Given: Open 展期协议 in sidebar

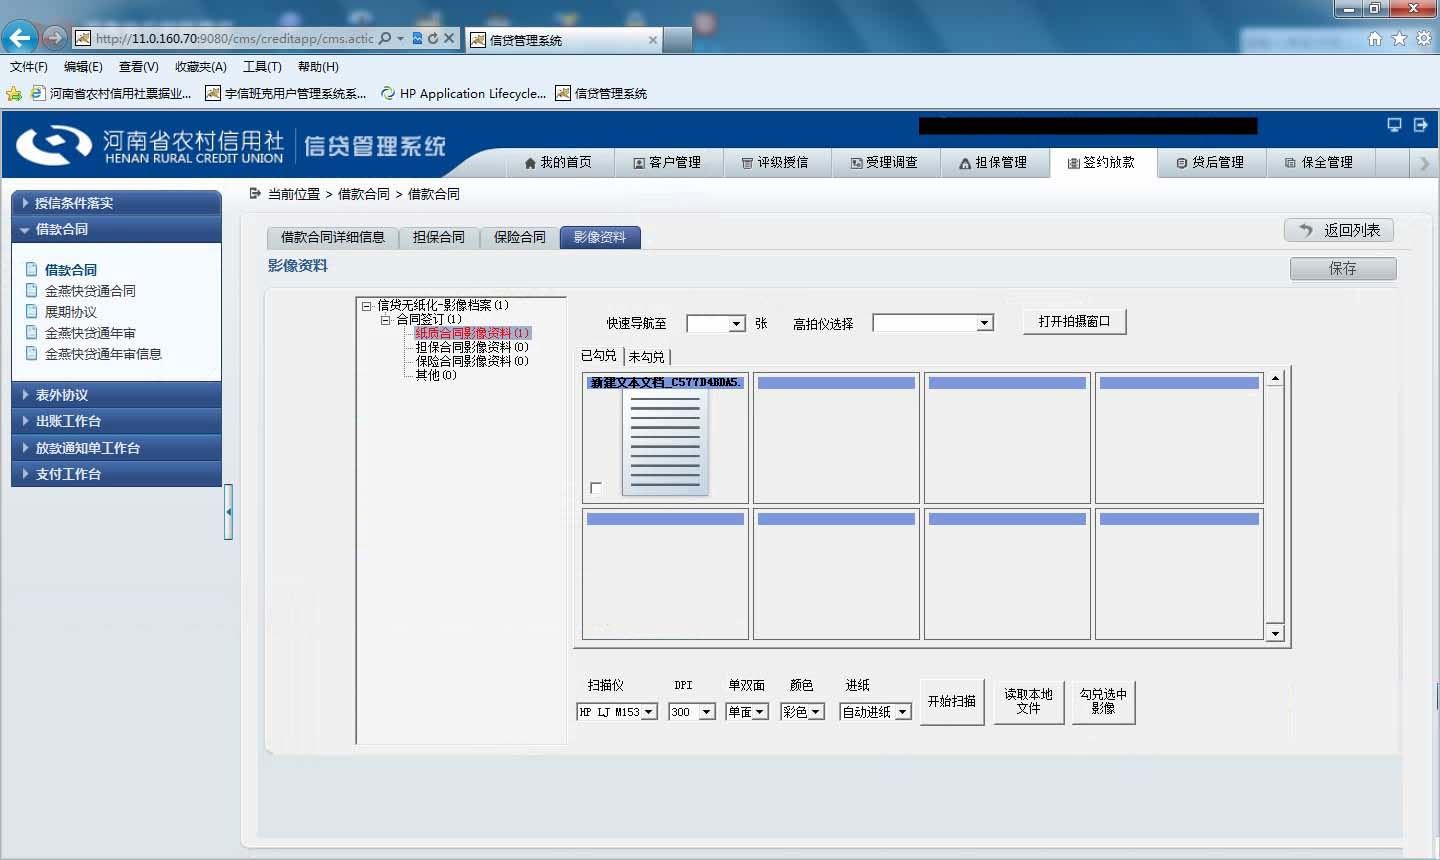Looking at the screenshot, I should click(70, 312).
